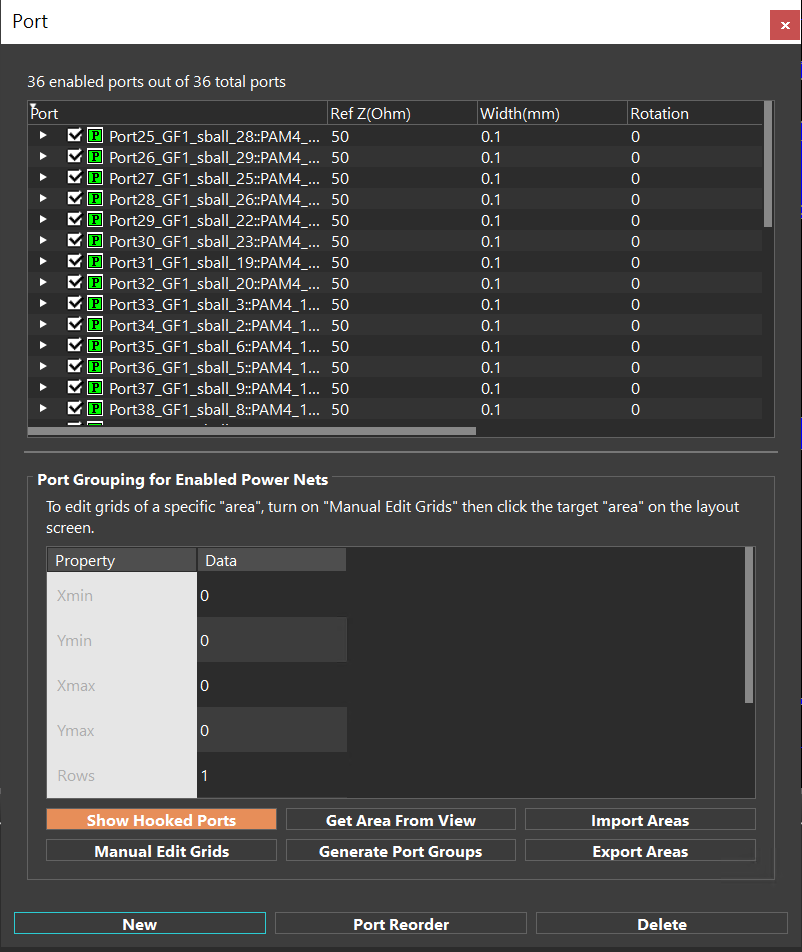Uncheck the Port34_GF1_sball_2 checkbox
Viewport: 802px width, 952px height.
75,324
